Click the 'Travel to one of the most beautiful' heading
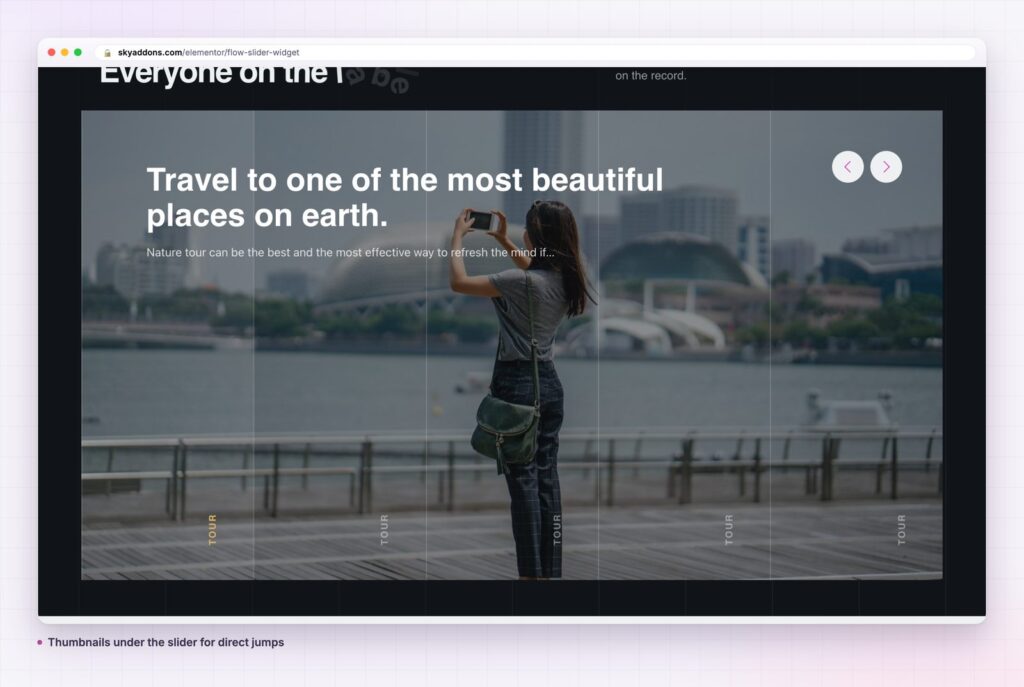The image size is (1024, 687). pyautogui.click(x=405, y=197)
